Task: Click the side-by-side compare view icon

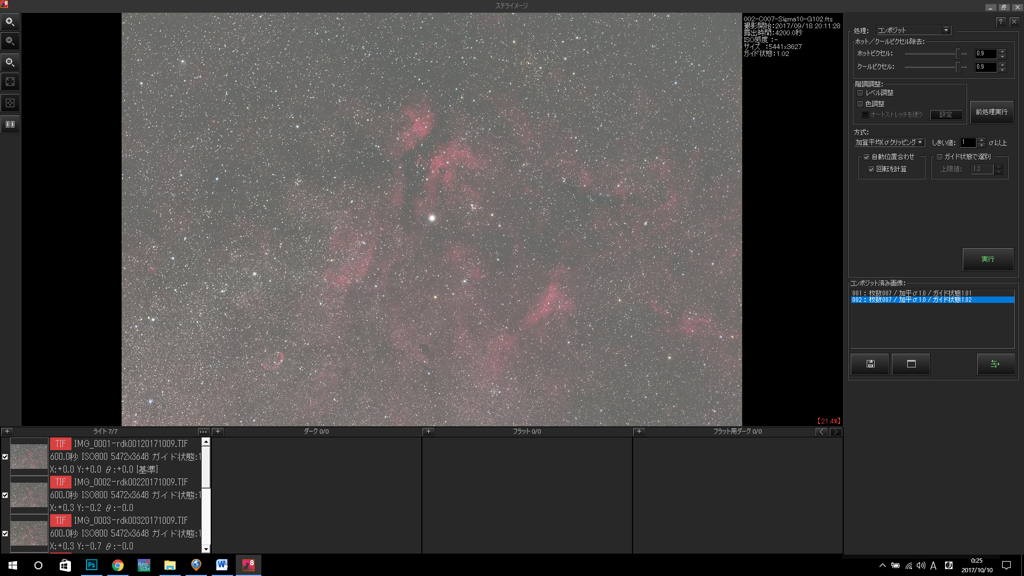Action: (10, 125)
